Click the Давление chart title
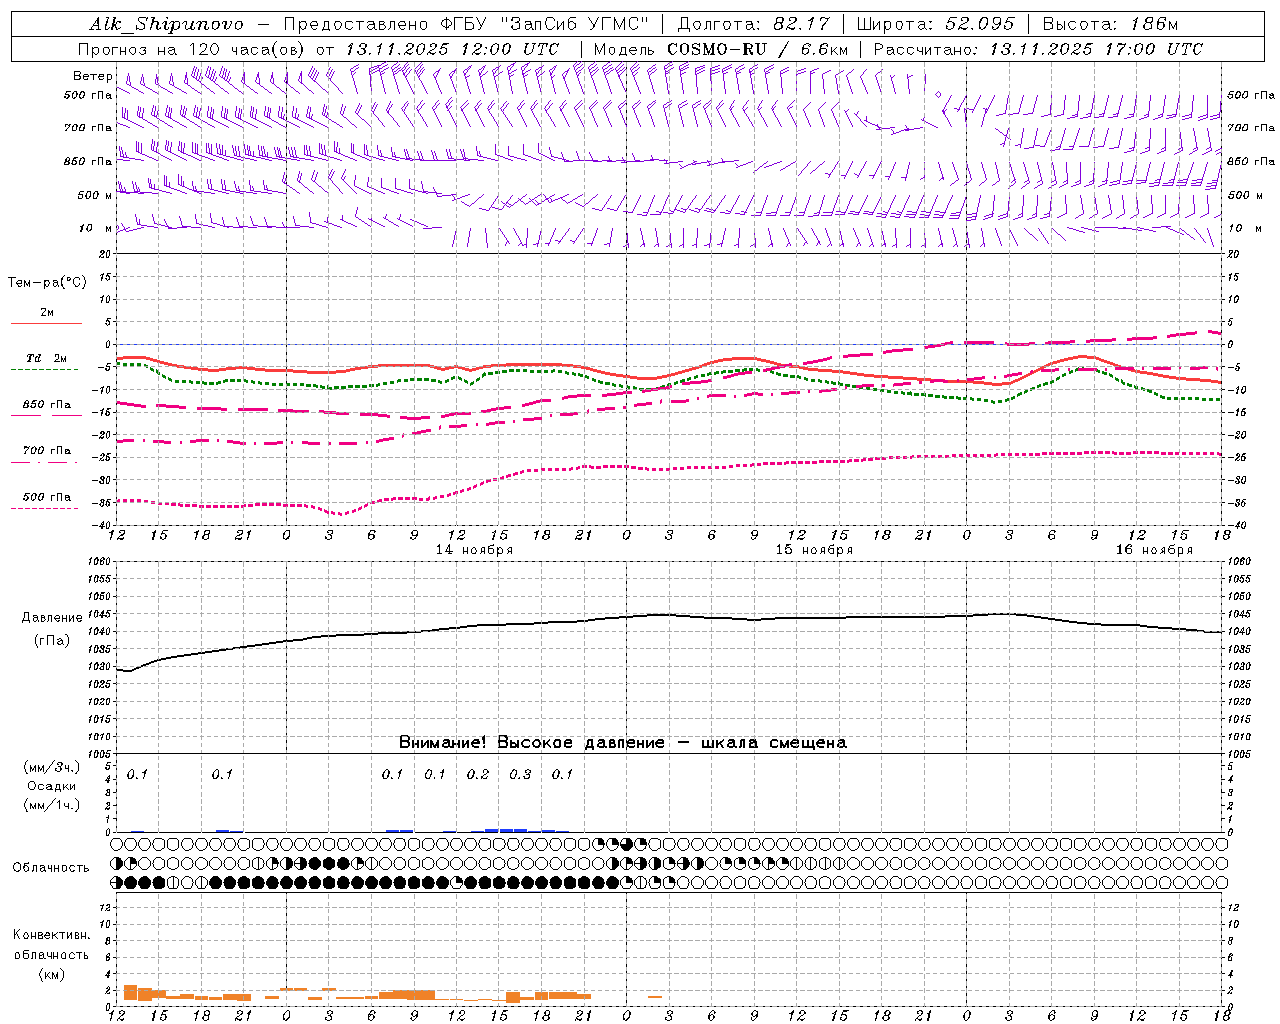This screenshot has height=1024, width=1280. coord(52,618)
